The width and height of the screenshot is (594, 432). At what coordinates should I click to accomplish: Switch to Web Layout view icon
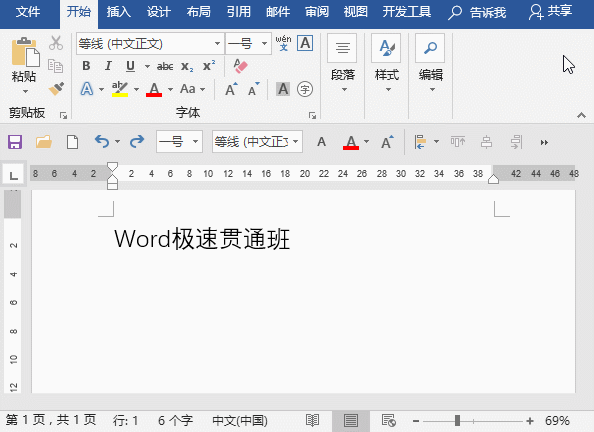(x=389, y=420)
